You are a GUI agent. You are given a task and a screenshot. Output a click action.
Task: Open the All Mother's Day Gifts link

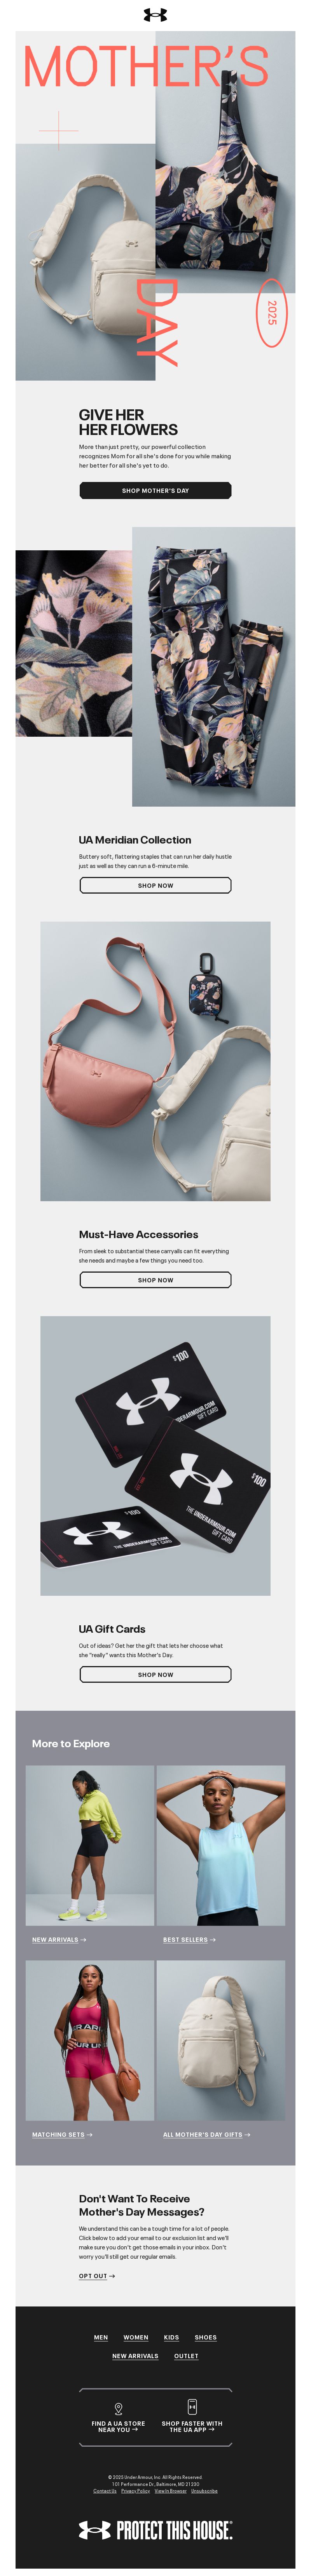207,2134
